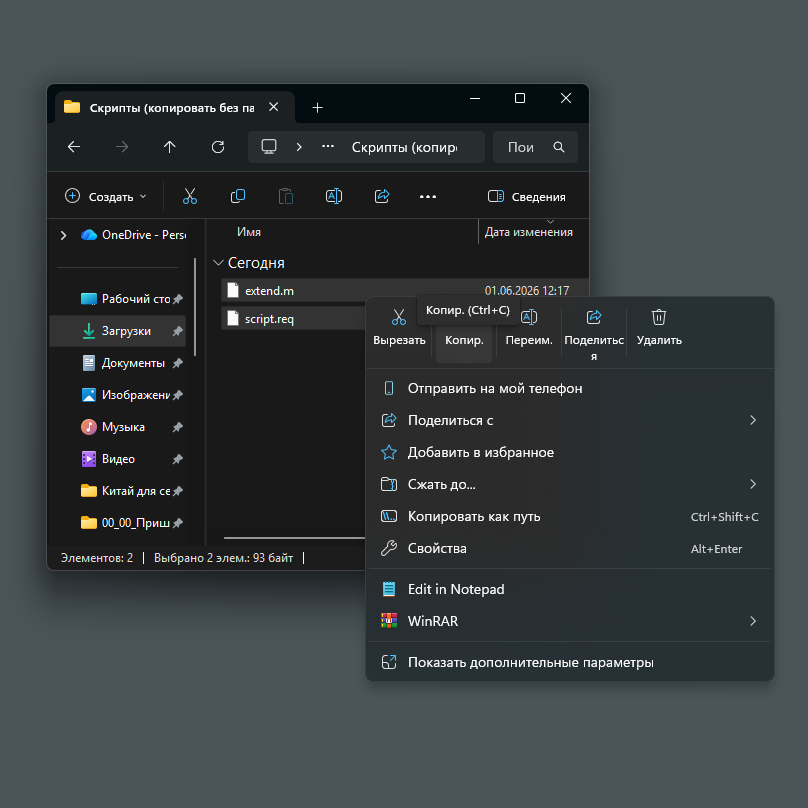Screen dimensions: 808x808
Task: Click the Поиск search field
Action: point(535,147)
